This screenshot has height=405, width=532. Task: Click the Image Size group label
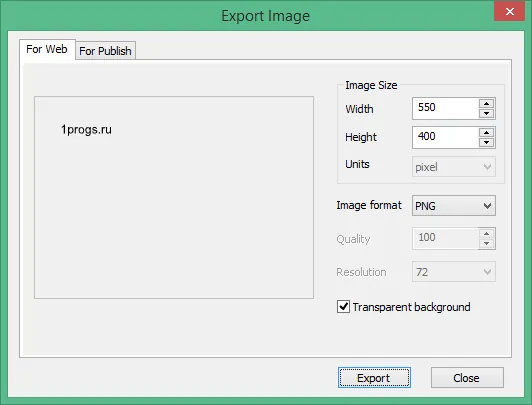371,85
